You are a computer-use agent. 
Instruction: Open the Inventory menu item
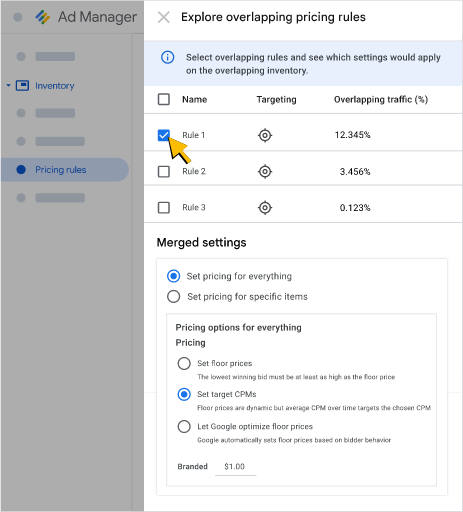55,86
